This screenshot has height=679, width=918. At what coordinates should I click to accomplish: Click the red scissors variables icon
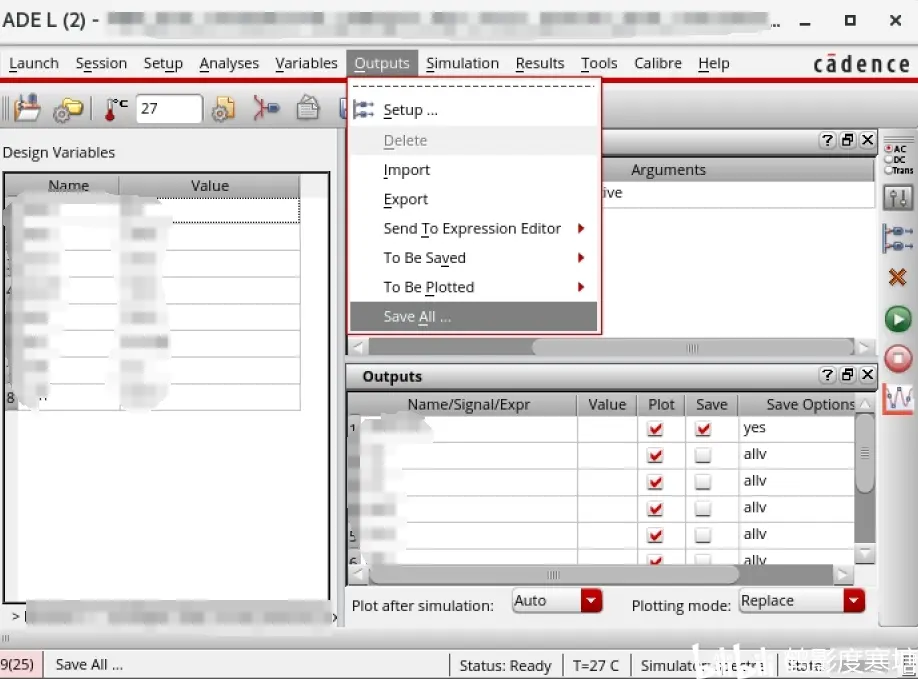click(x=266, y=108)
